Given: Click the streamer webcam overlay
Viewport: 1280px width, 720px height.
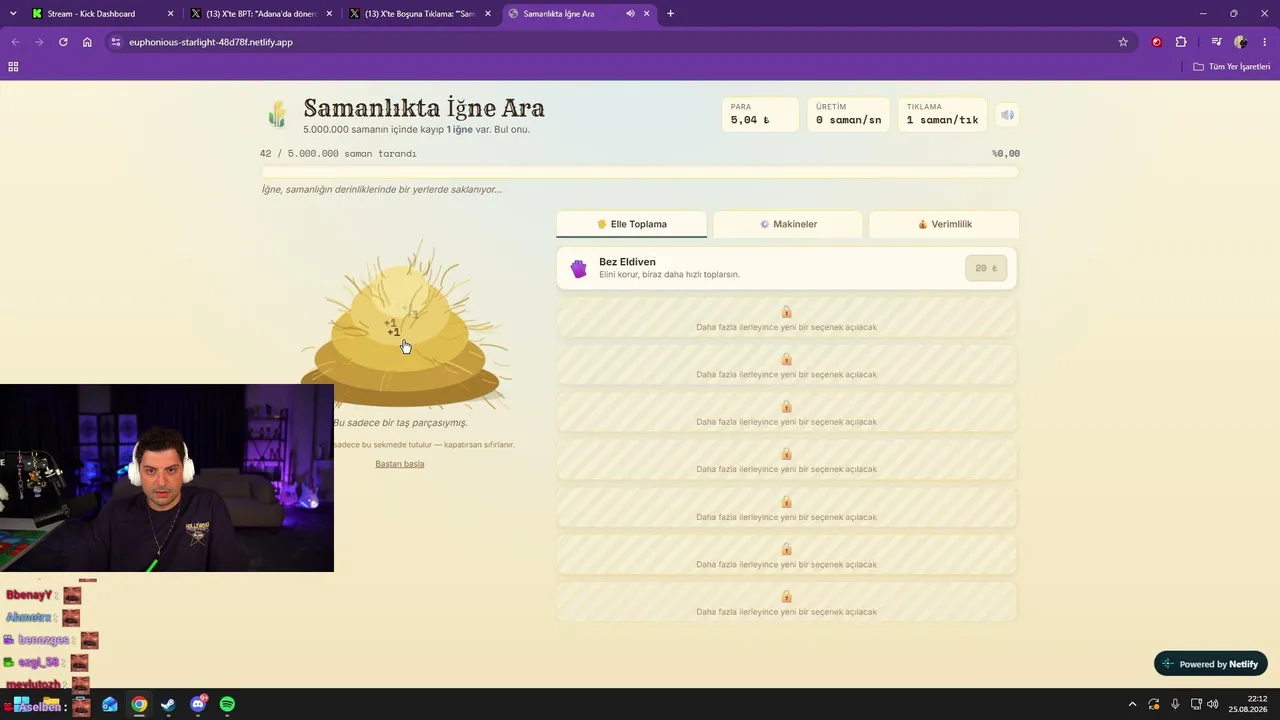Looking at the screenshot, I should 167,478.
